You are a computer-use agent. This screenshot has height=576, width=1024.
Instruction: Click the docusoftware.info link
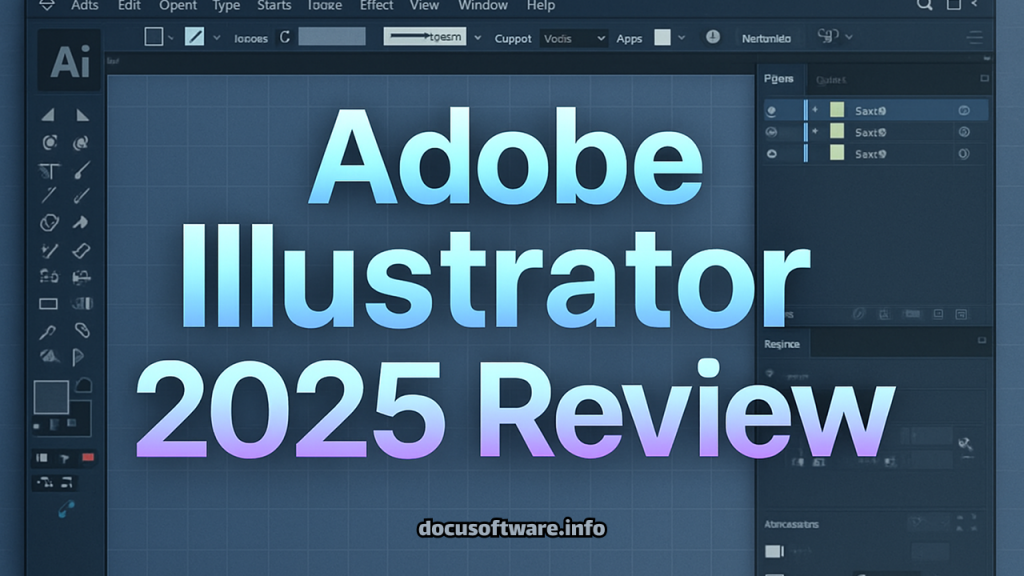pyautogui.click(x=512, y=527)
